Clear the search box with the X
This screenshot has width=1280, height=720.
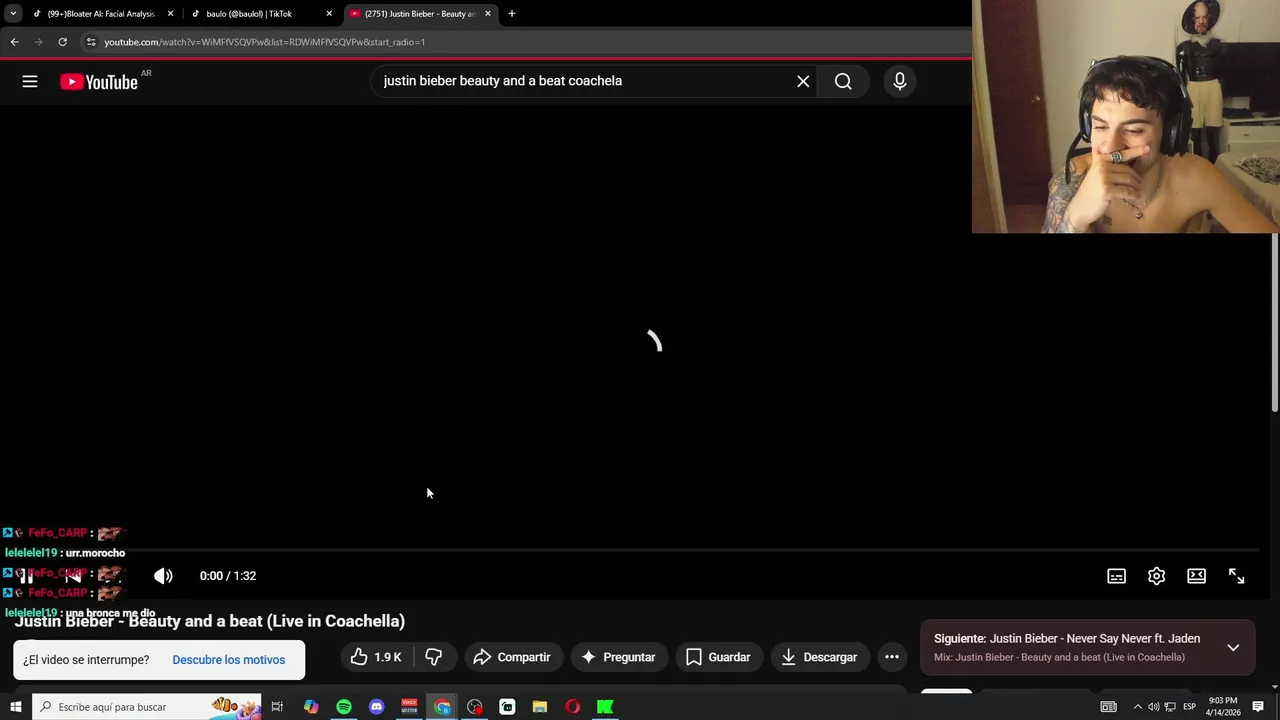click(x=803, y=81)
